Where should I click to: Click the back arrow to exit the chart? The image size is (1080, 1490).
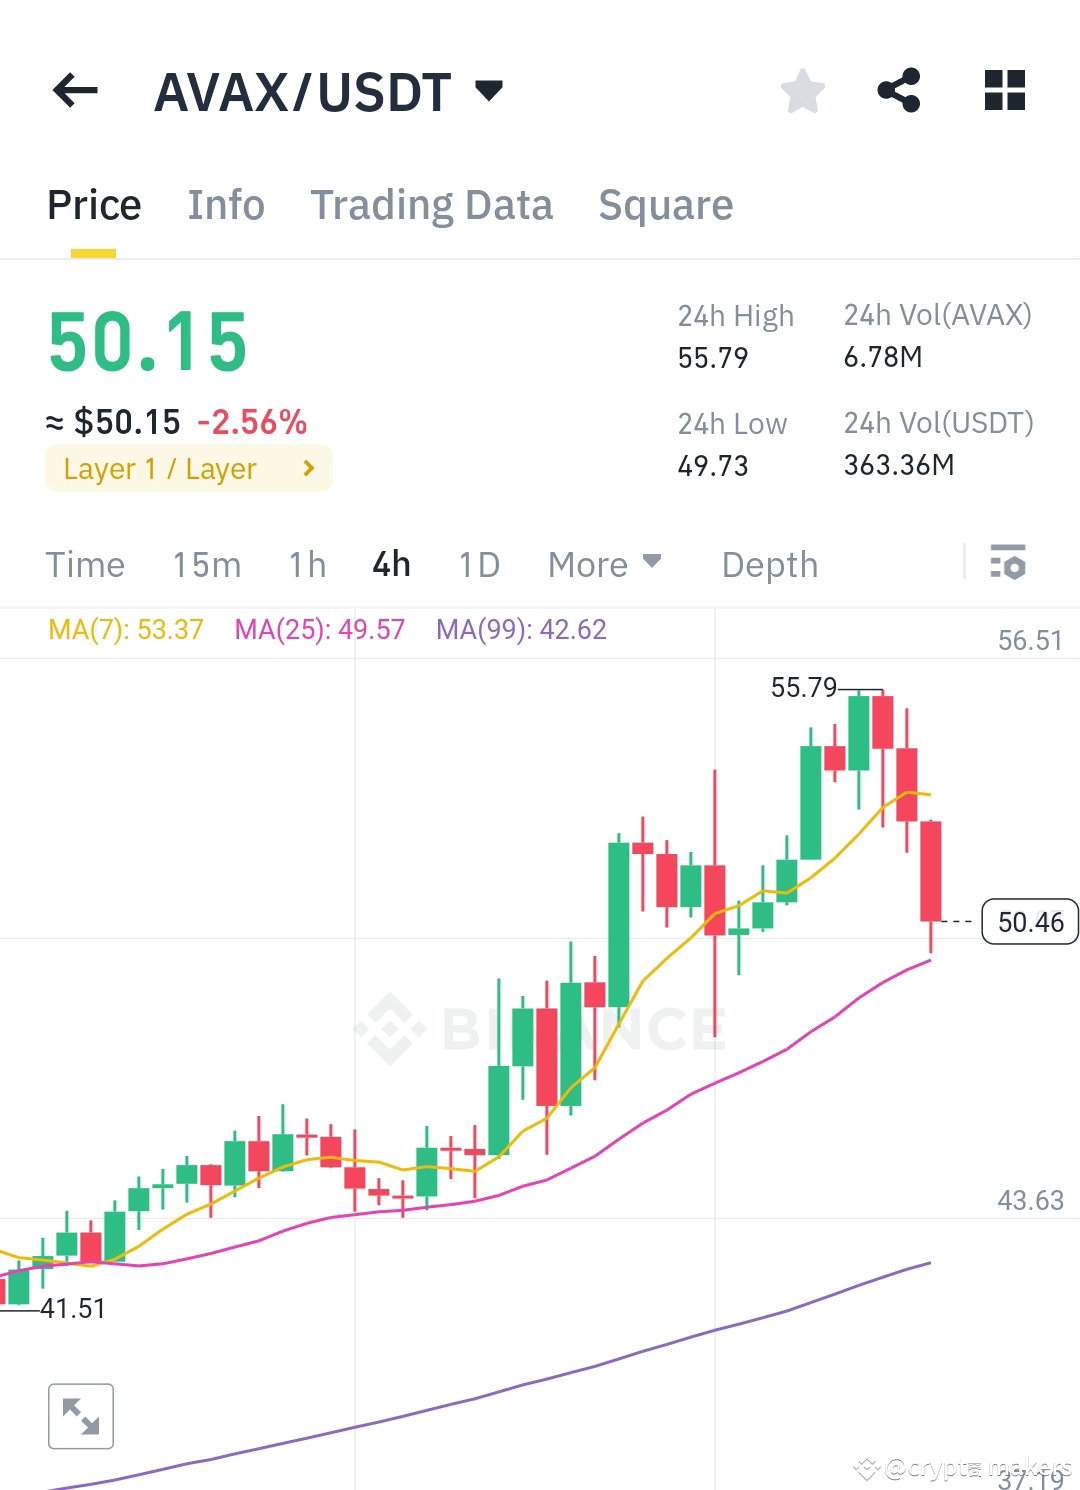75,91
